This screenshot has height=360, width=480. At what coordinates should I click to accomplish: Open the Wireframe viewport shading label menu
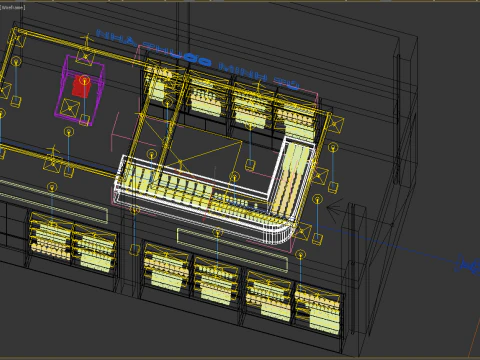click(x=13, y=7)
